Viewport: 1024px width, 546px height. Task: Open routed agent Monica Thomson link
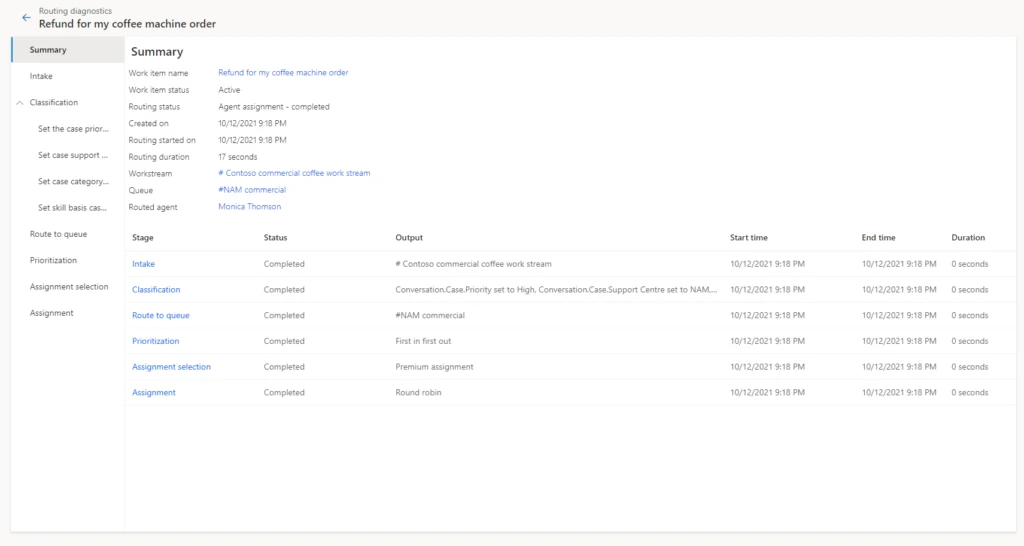tap(250, 207)
